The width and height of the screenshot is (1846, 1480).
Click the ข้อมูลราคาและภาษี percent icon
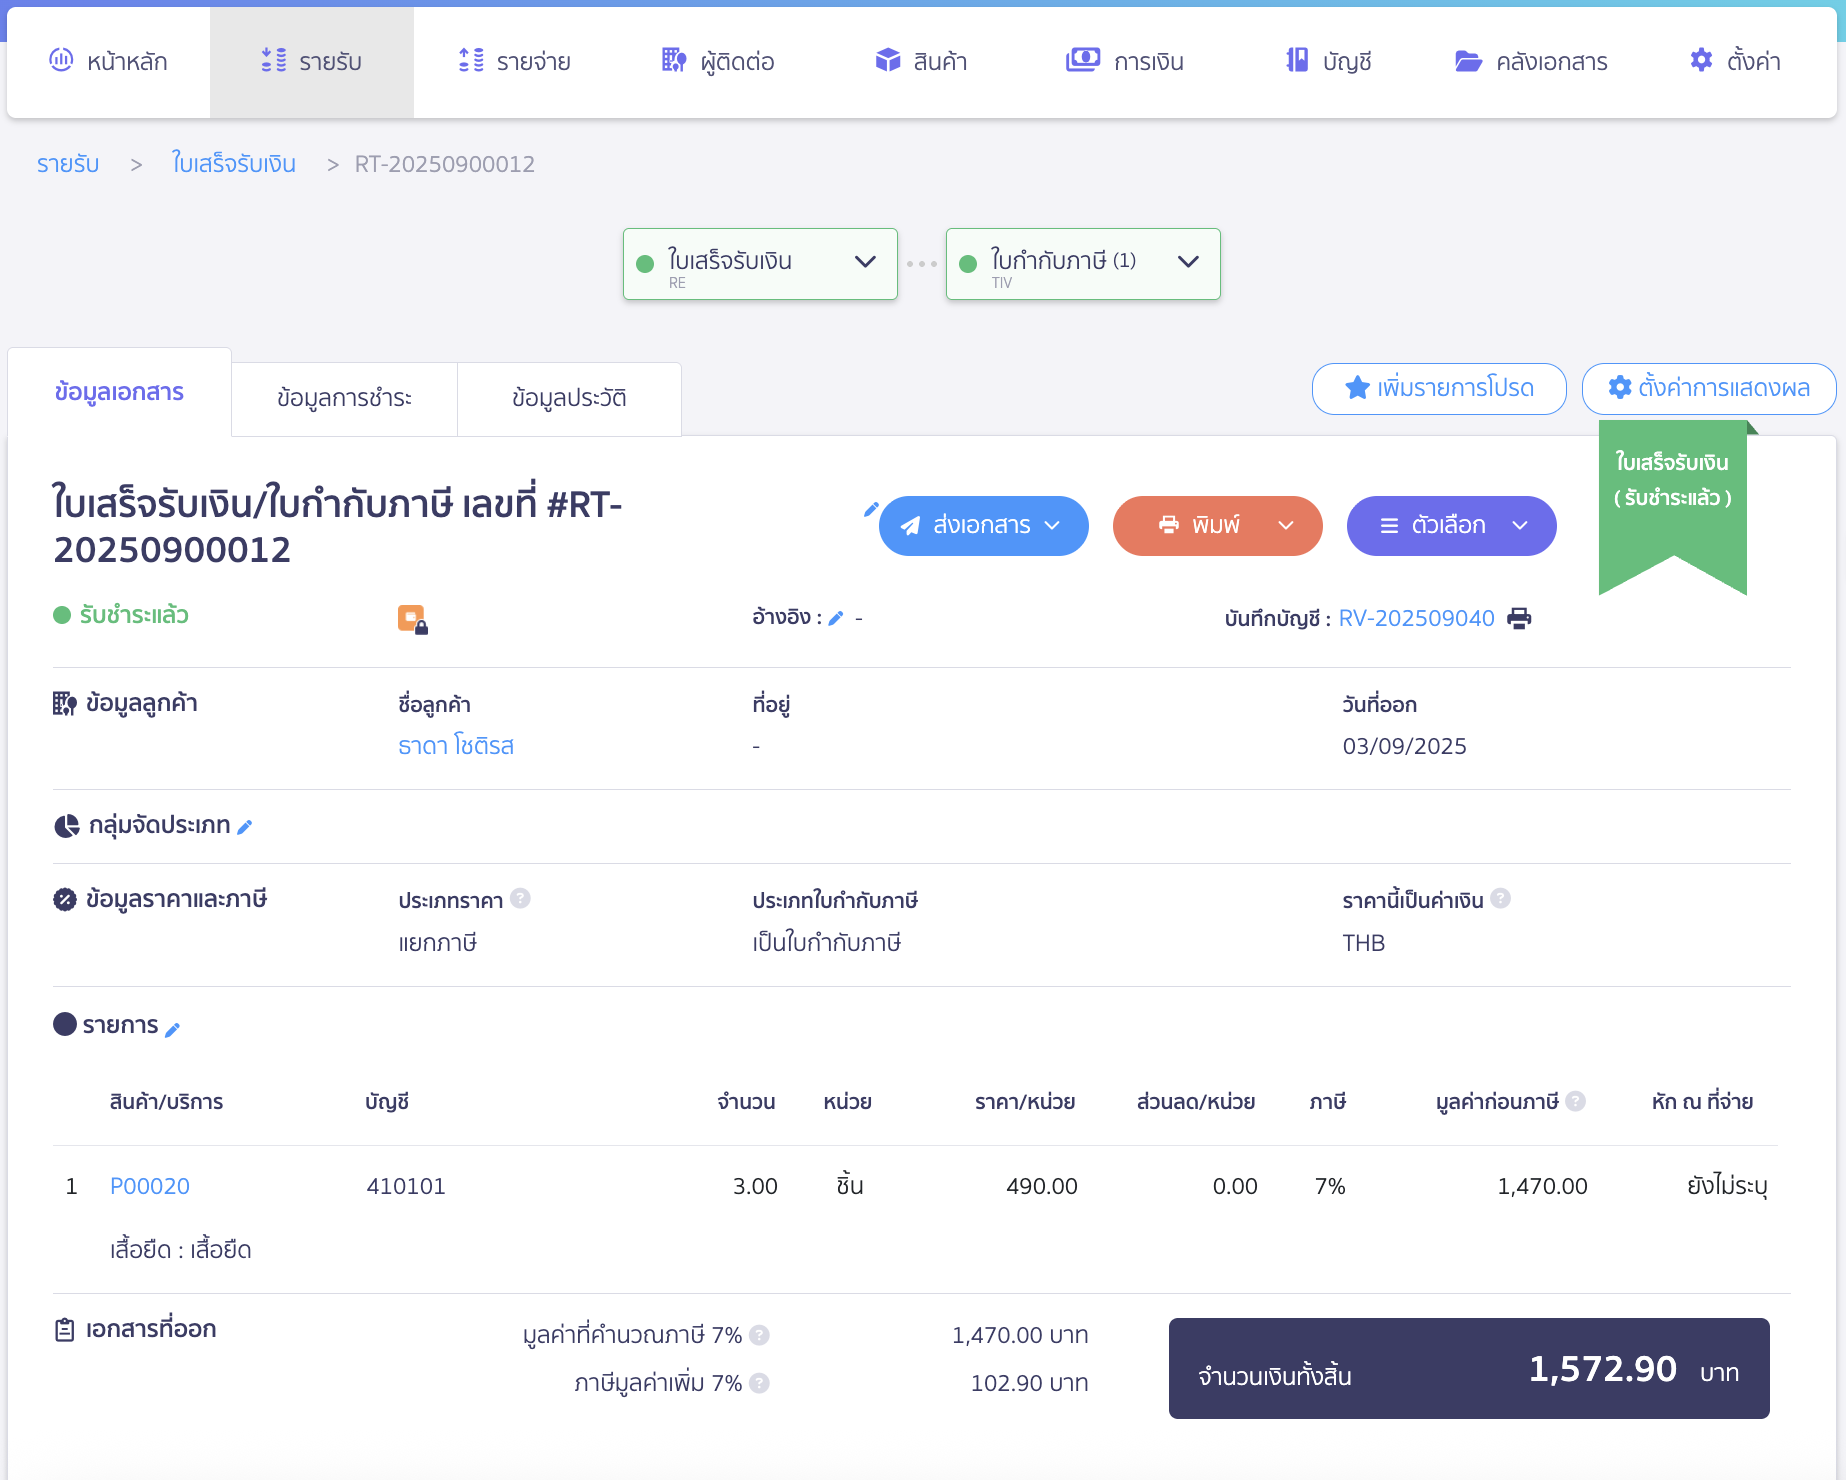65,899
